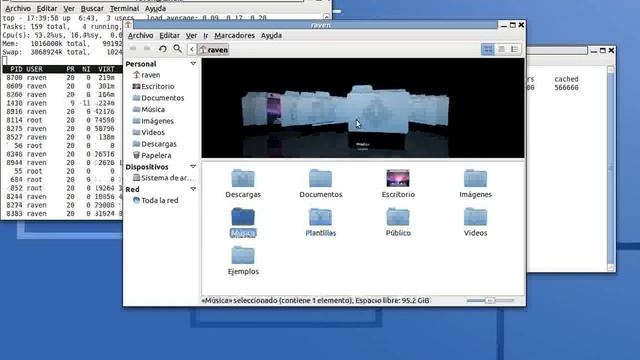This screenshot has height=360, width=640.
Task: Open the Ir menu
Action: [206, 36]
